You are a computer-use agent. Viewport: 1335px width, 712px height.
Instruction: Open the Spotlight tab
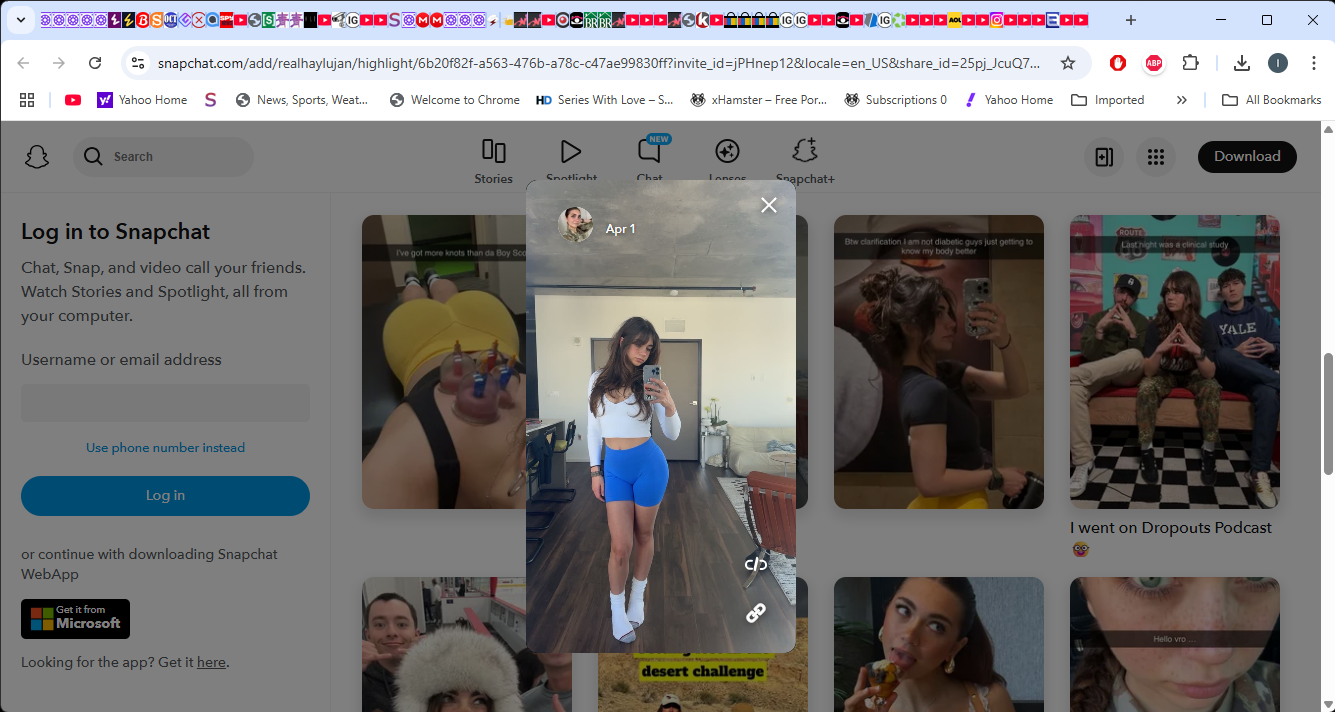coord(571,162)
